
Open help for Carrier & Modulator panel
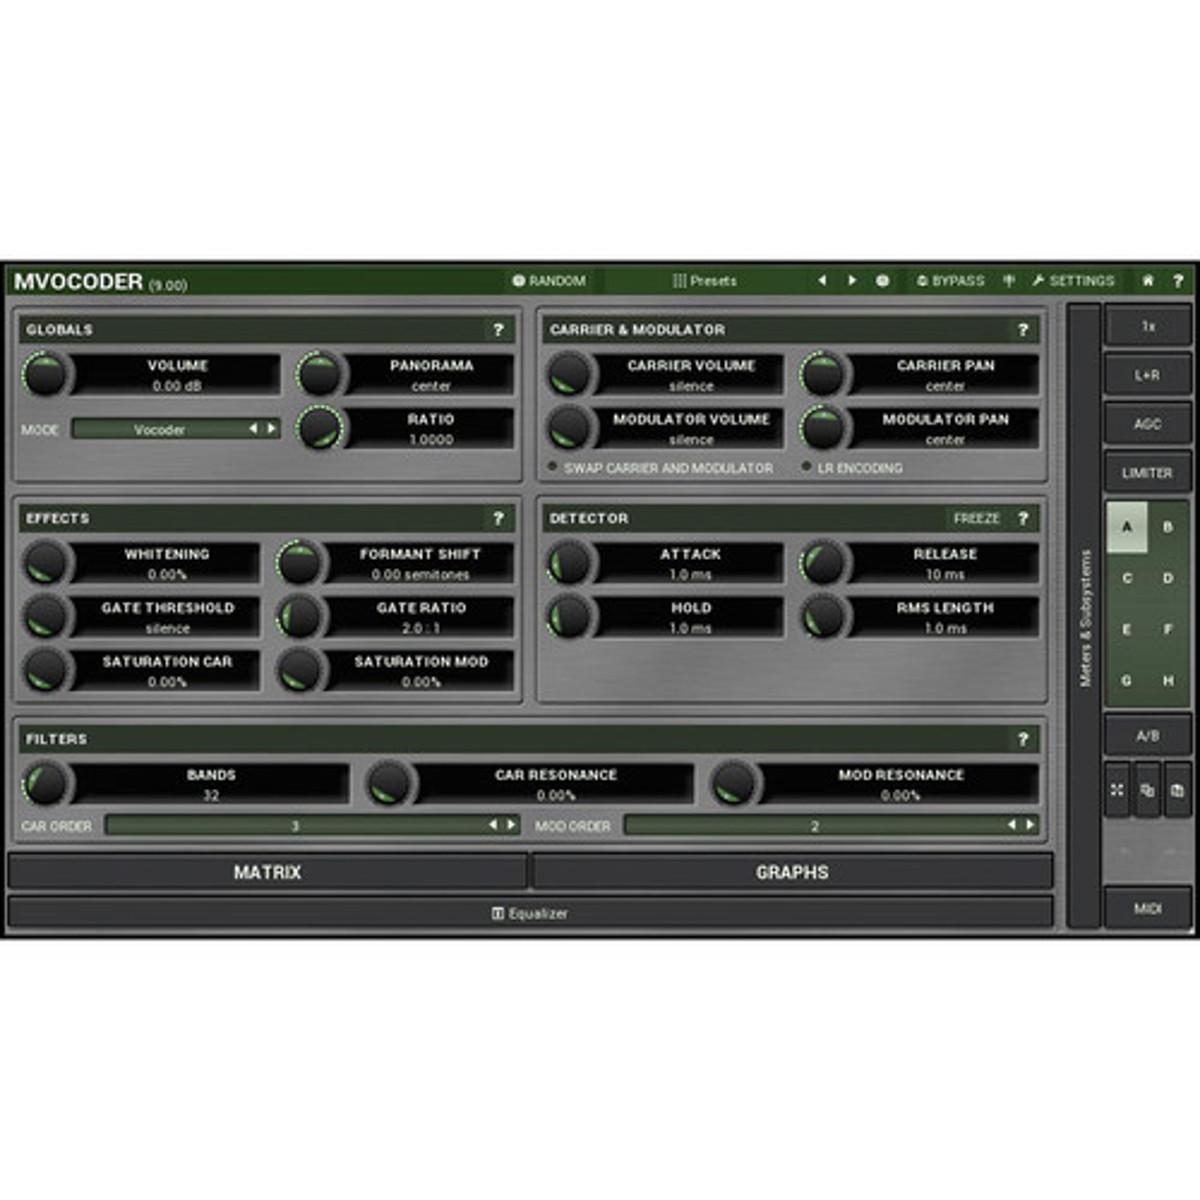pyautogui.click(x=1022, y=329)
